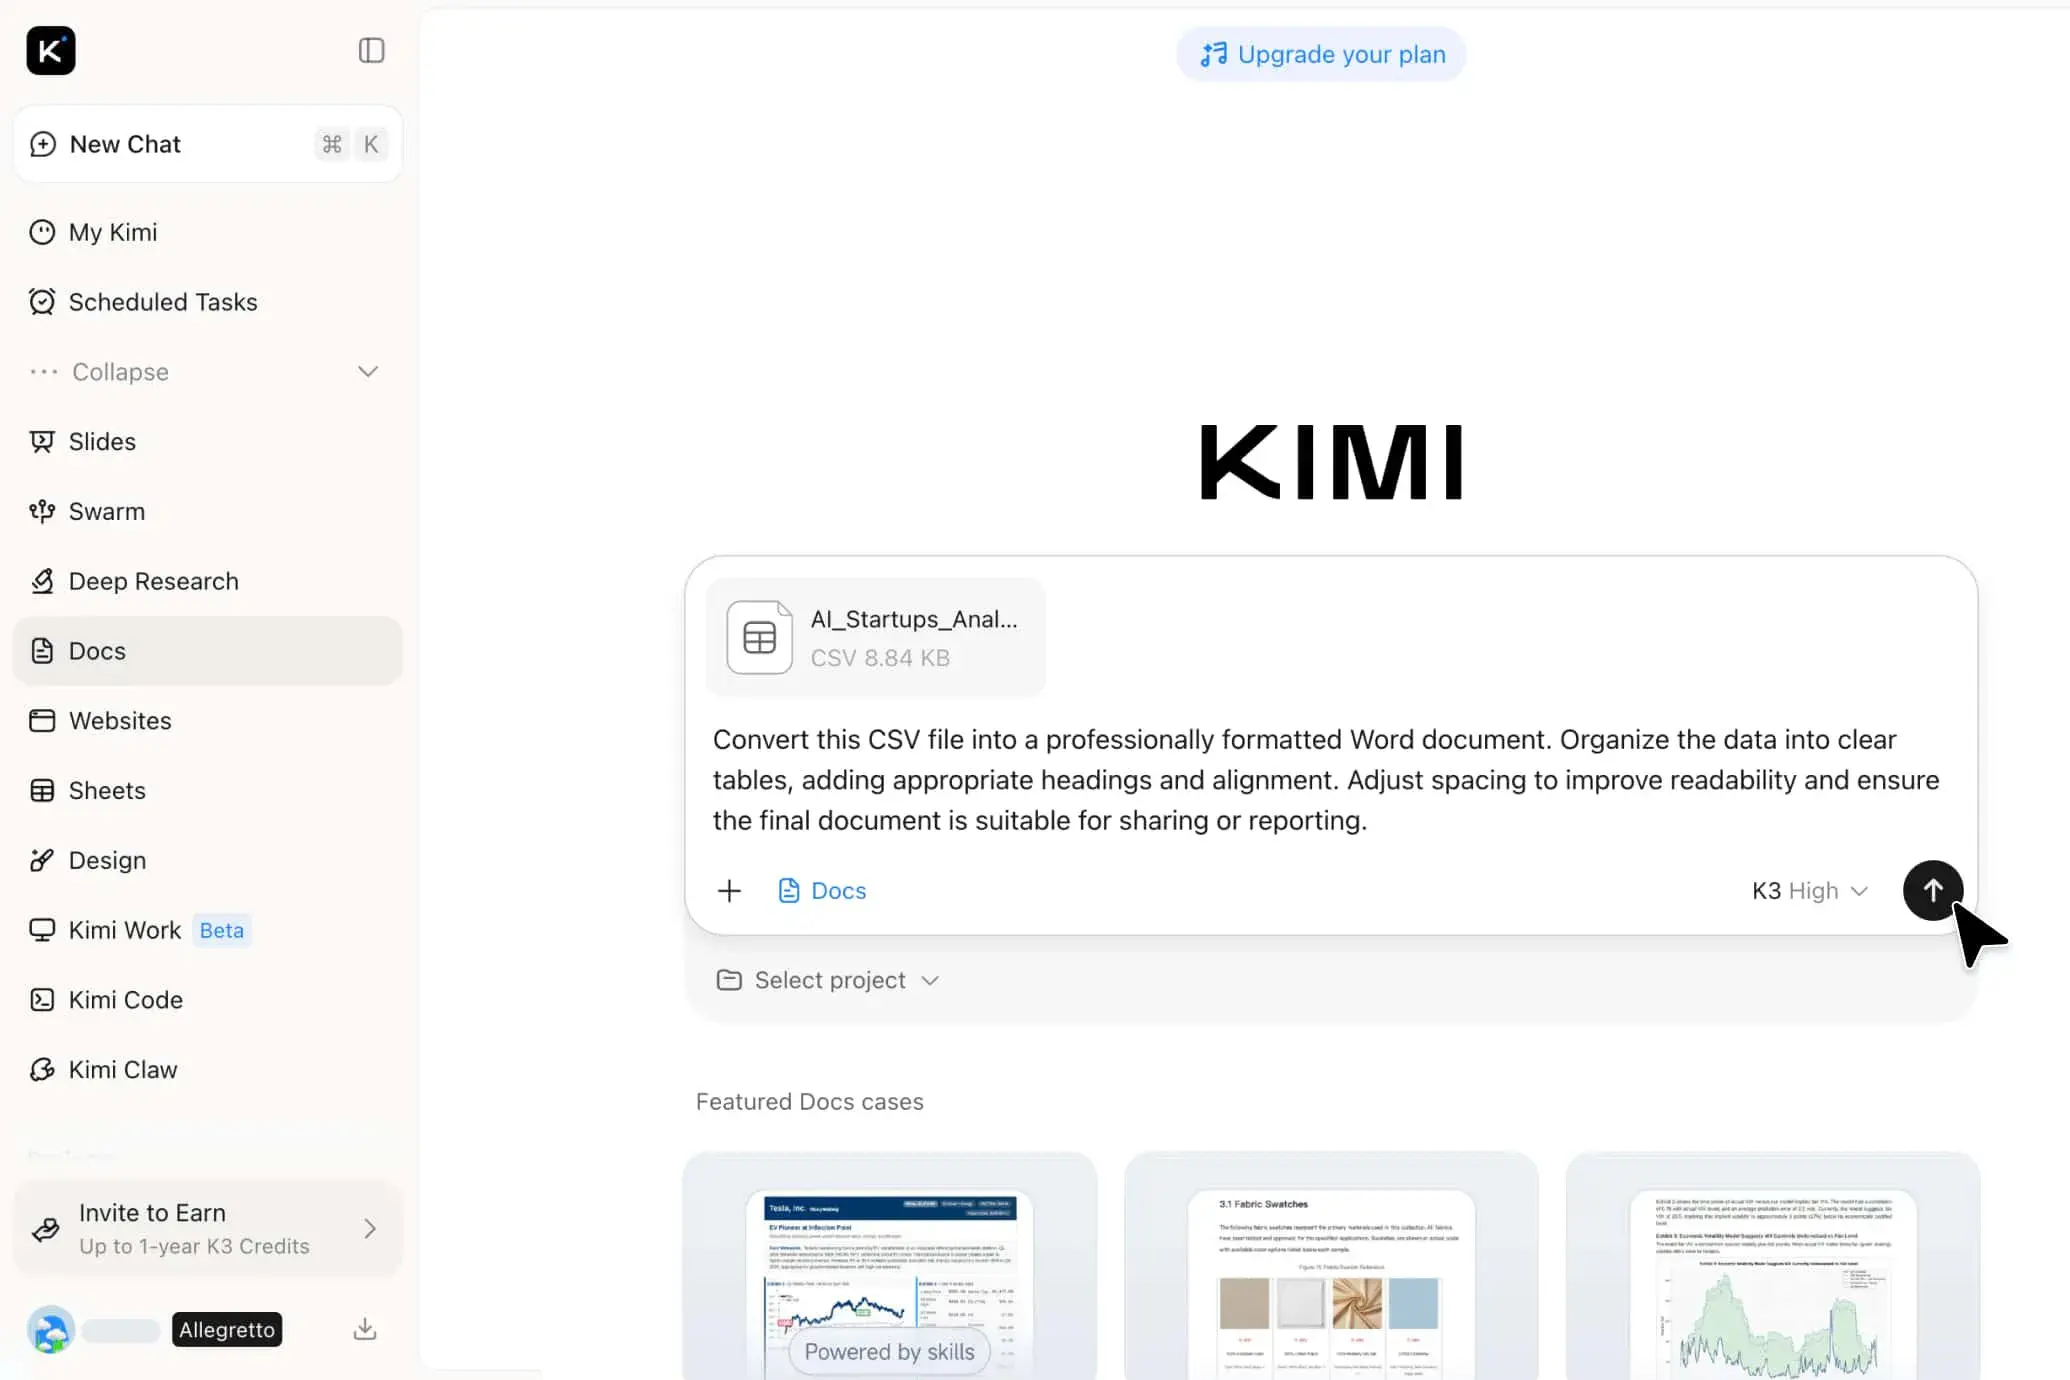This screenshot has height=1380, width=2070.
Task: Click the download app icon
Action: 365,1329
